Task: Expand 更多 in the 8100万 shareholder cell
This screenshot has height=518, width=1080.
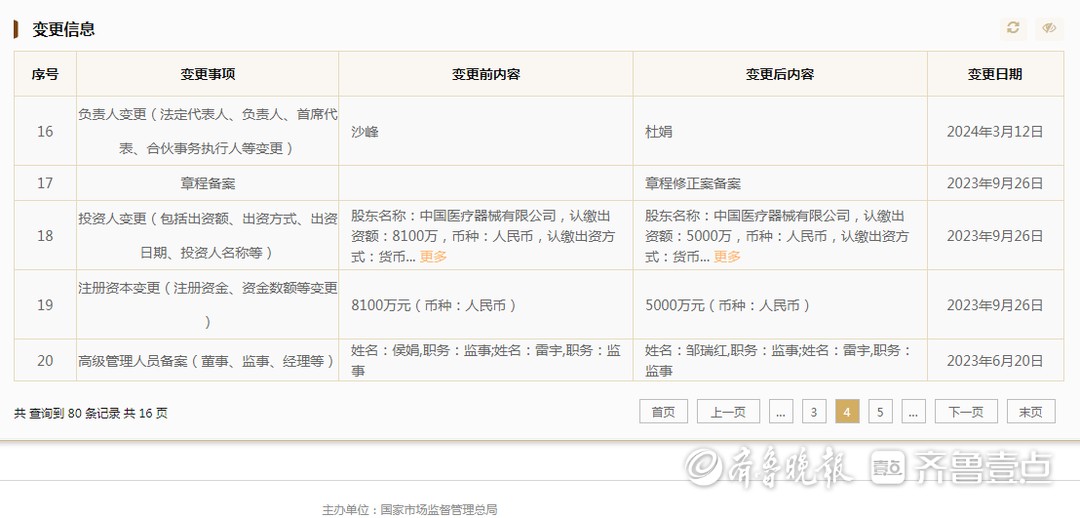Action: (433, 257)
